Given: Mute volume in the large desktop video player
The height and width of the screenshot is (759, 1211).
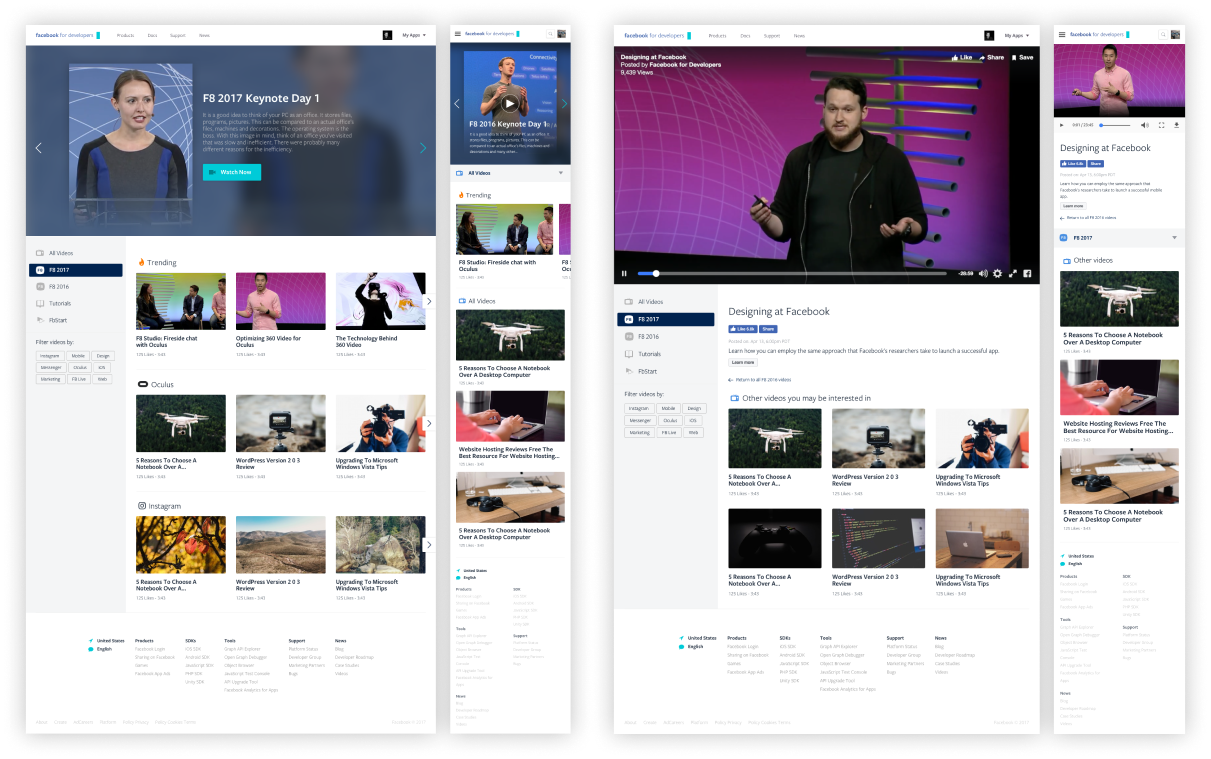Looking at the screenshot, I should [x=983, y=273].
